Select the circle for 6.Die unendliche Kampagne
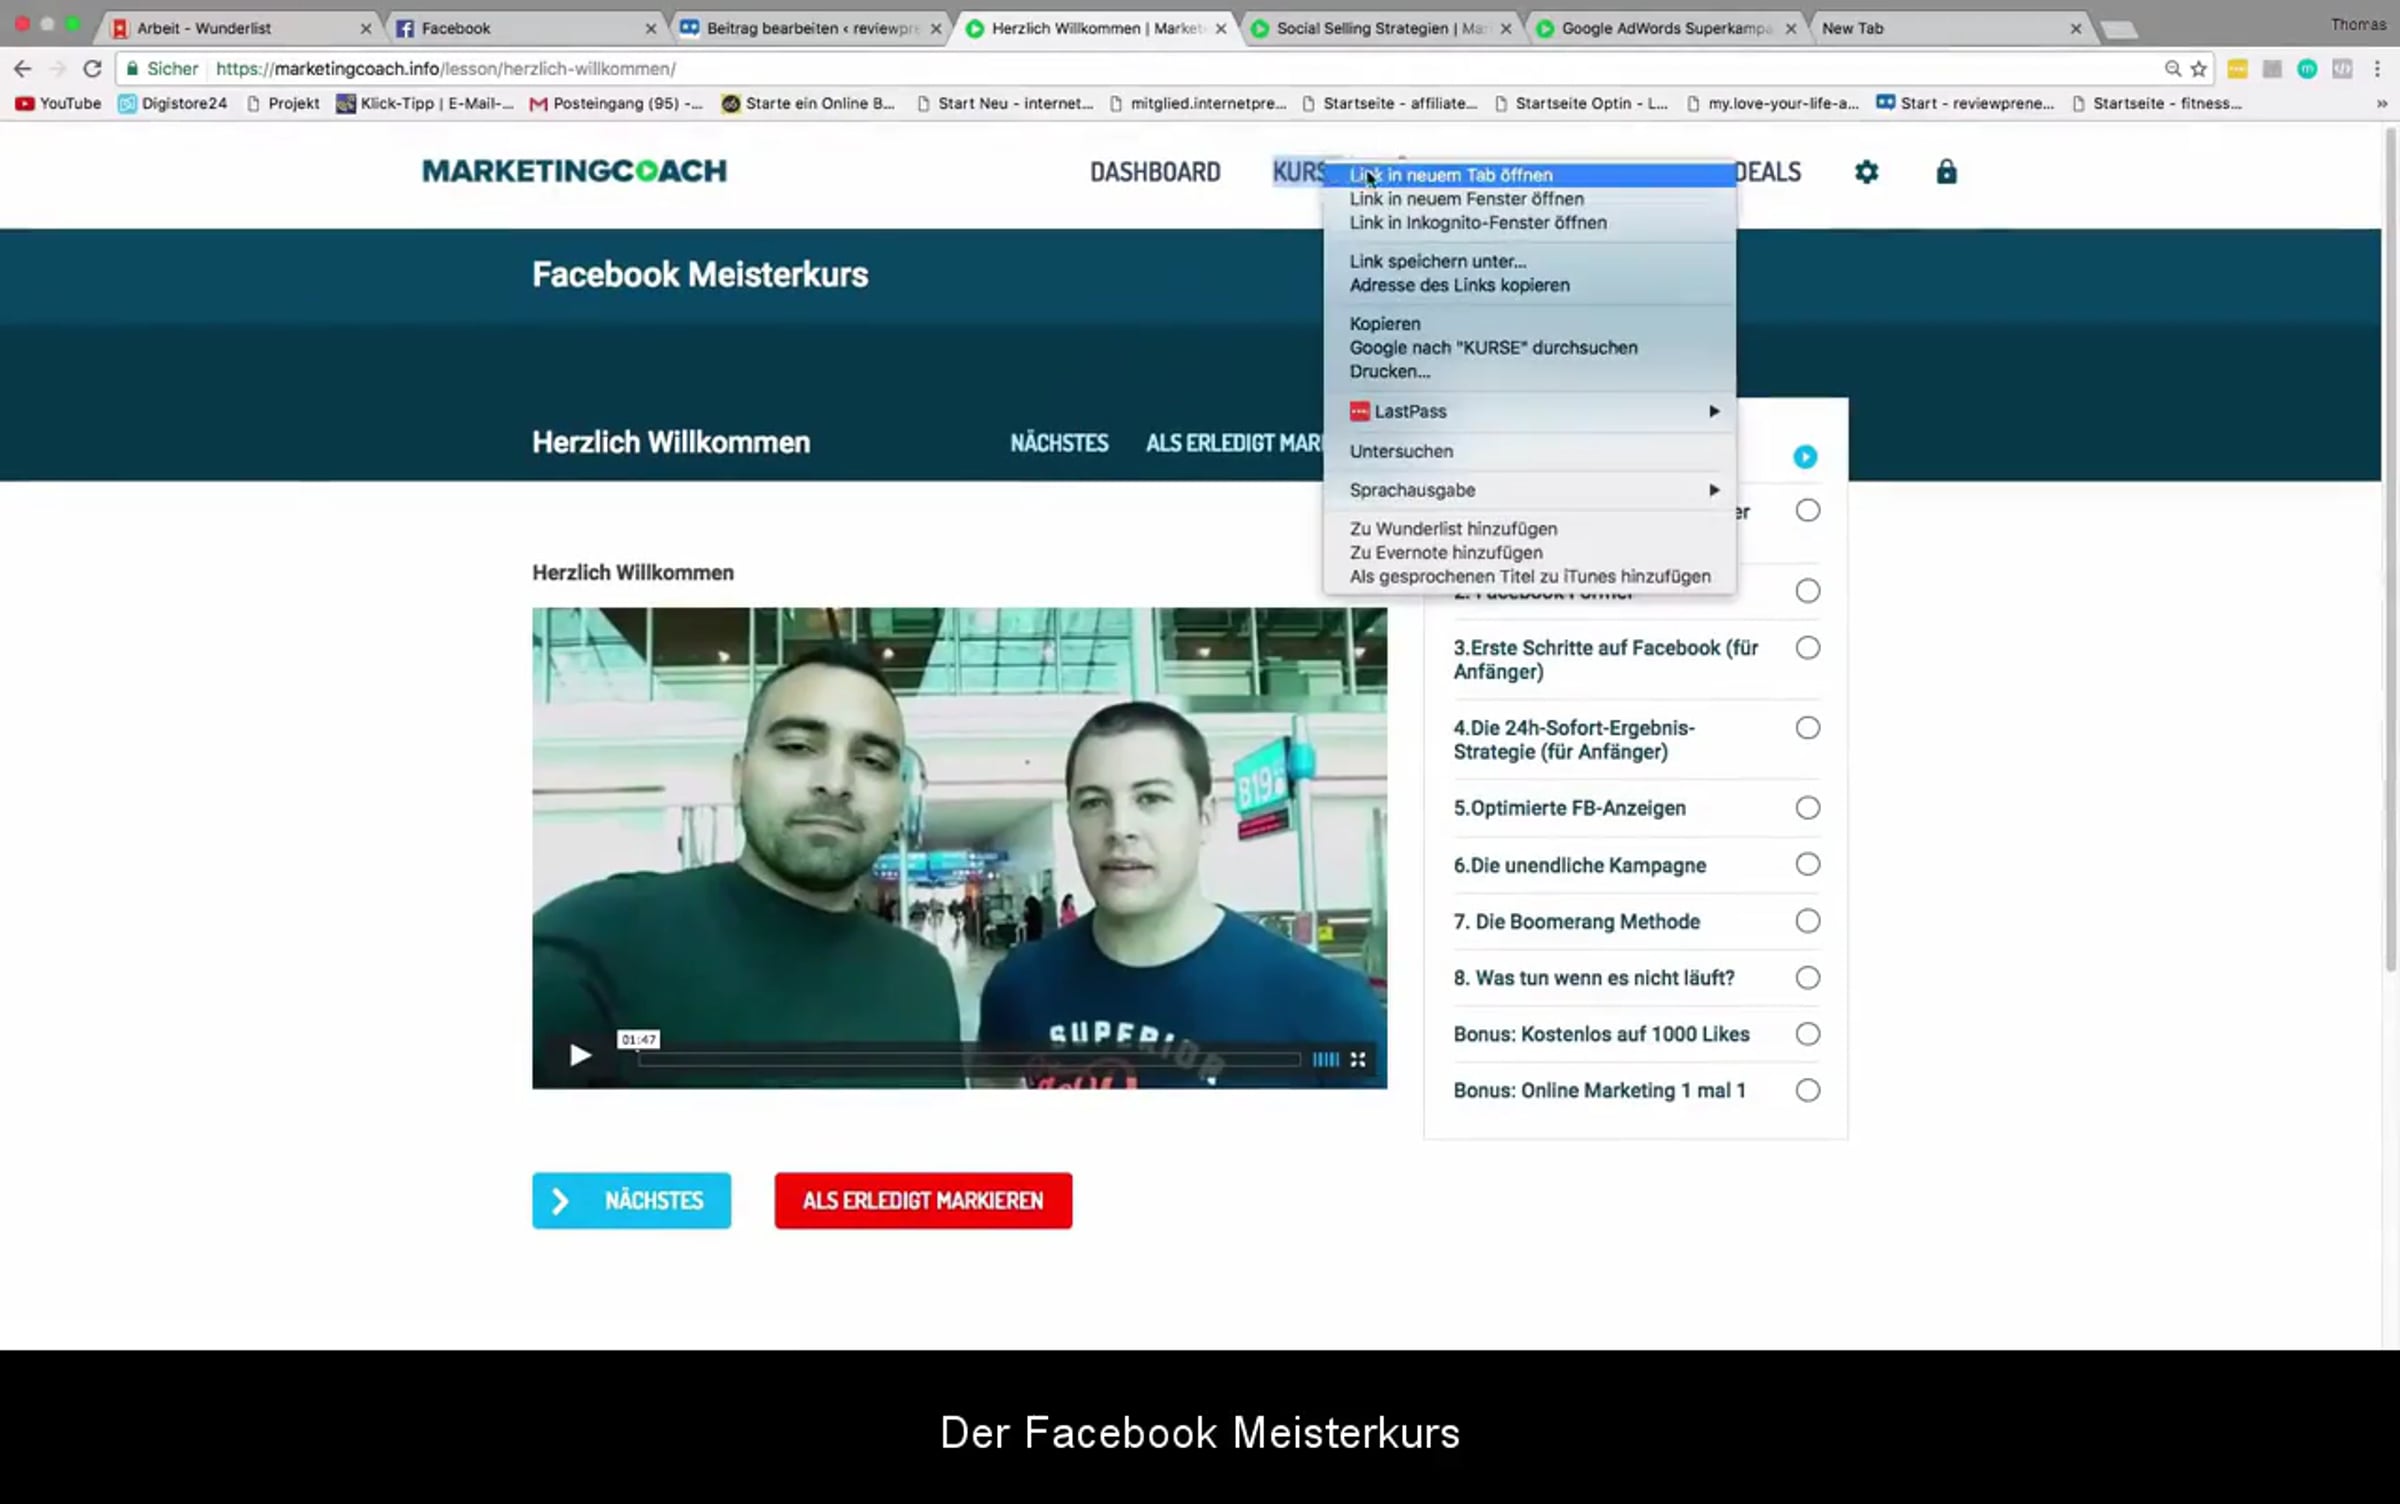 point(1807,864)
